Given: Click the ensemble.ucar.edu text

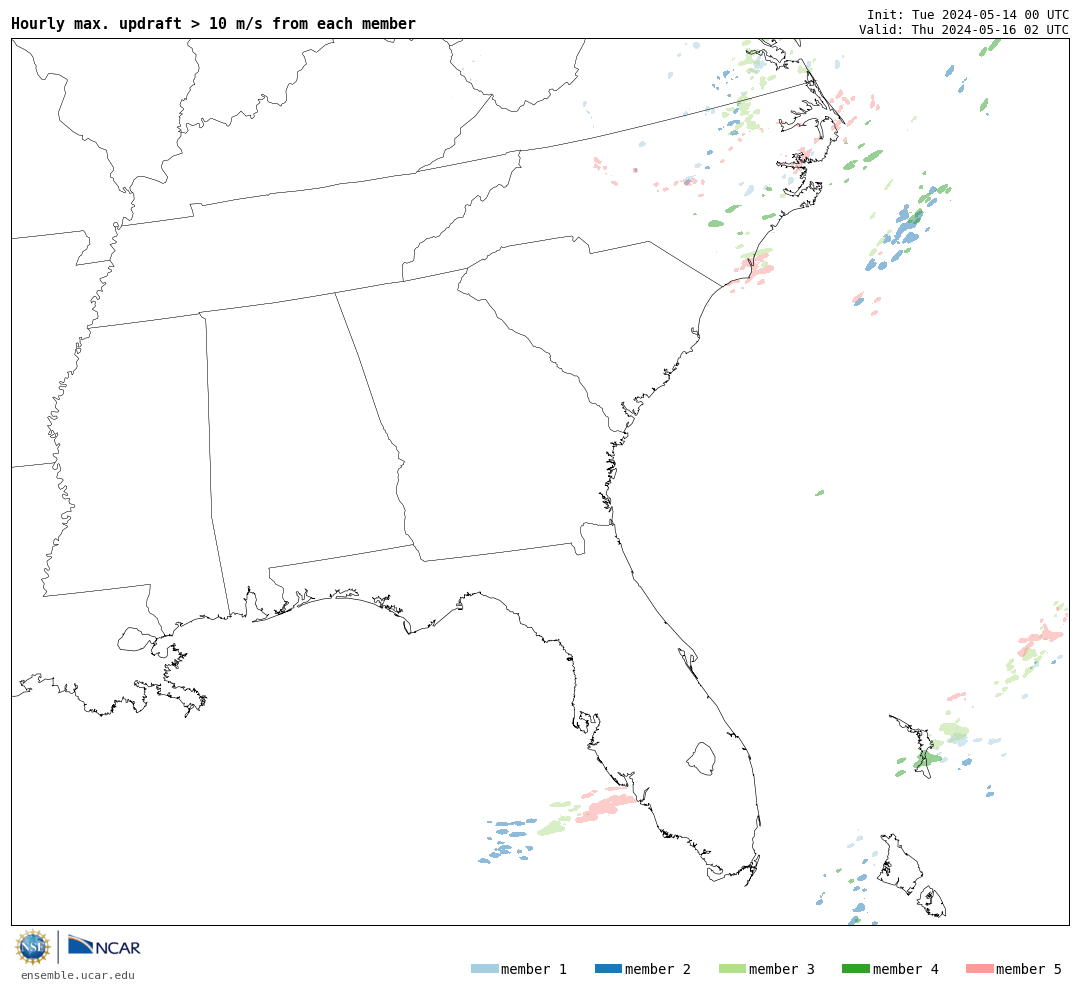Looking at the screenshot, I should (x=78, y=975).
